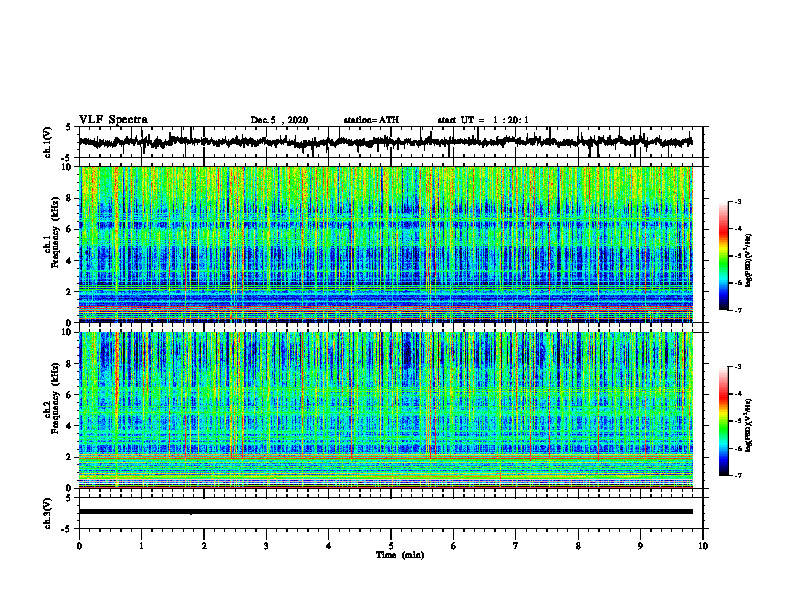Viewport: 792px width, 612px height.
Task: Click time axis tick label 1
Action: coord(141,546)
